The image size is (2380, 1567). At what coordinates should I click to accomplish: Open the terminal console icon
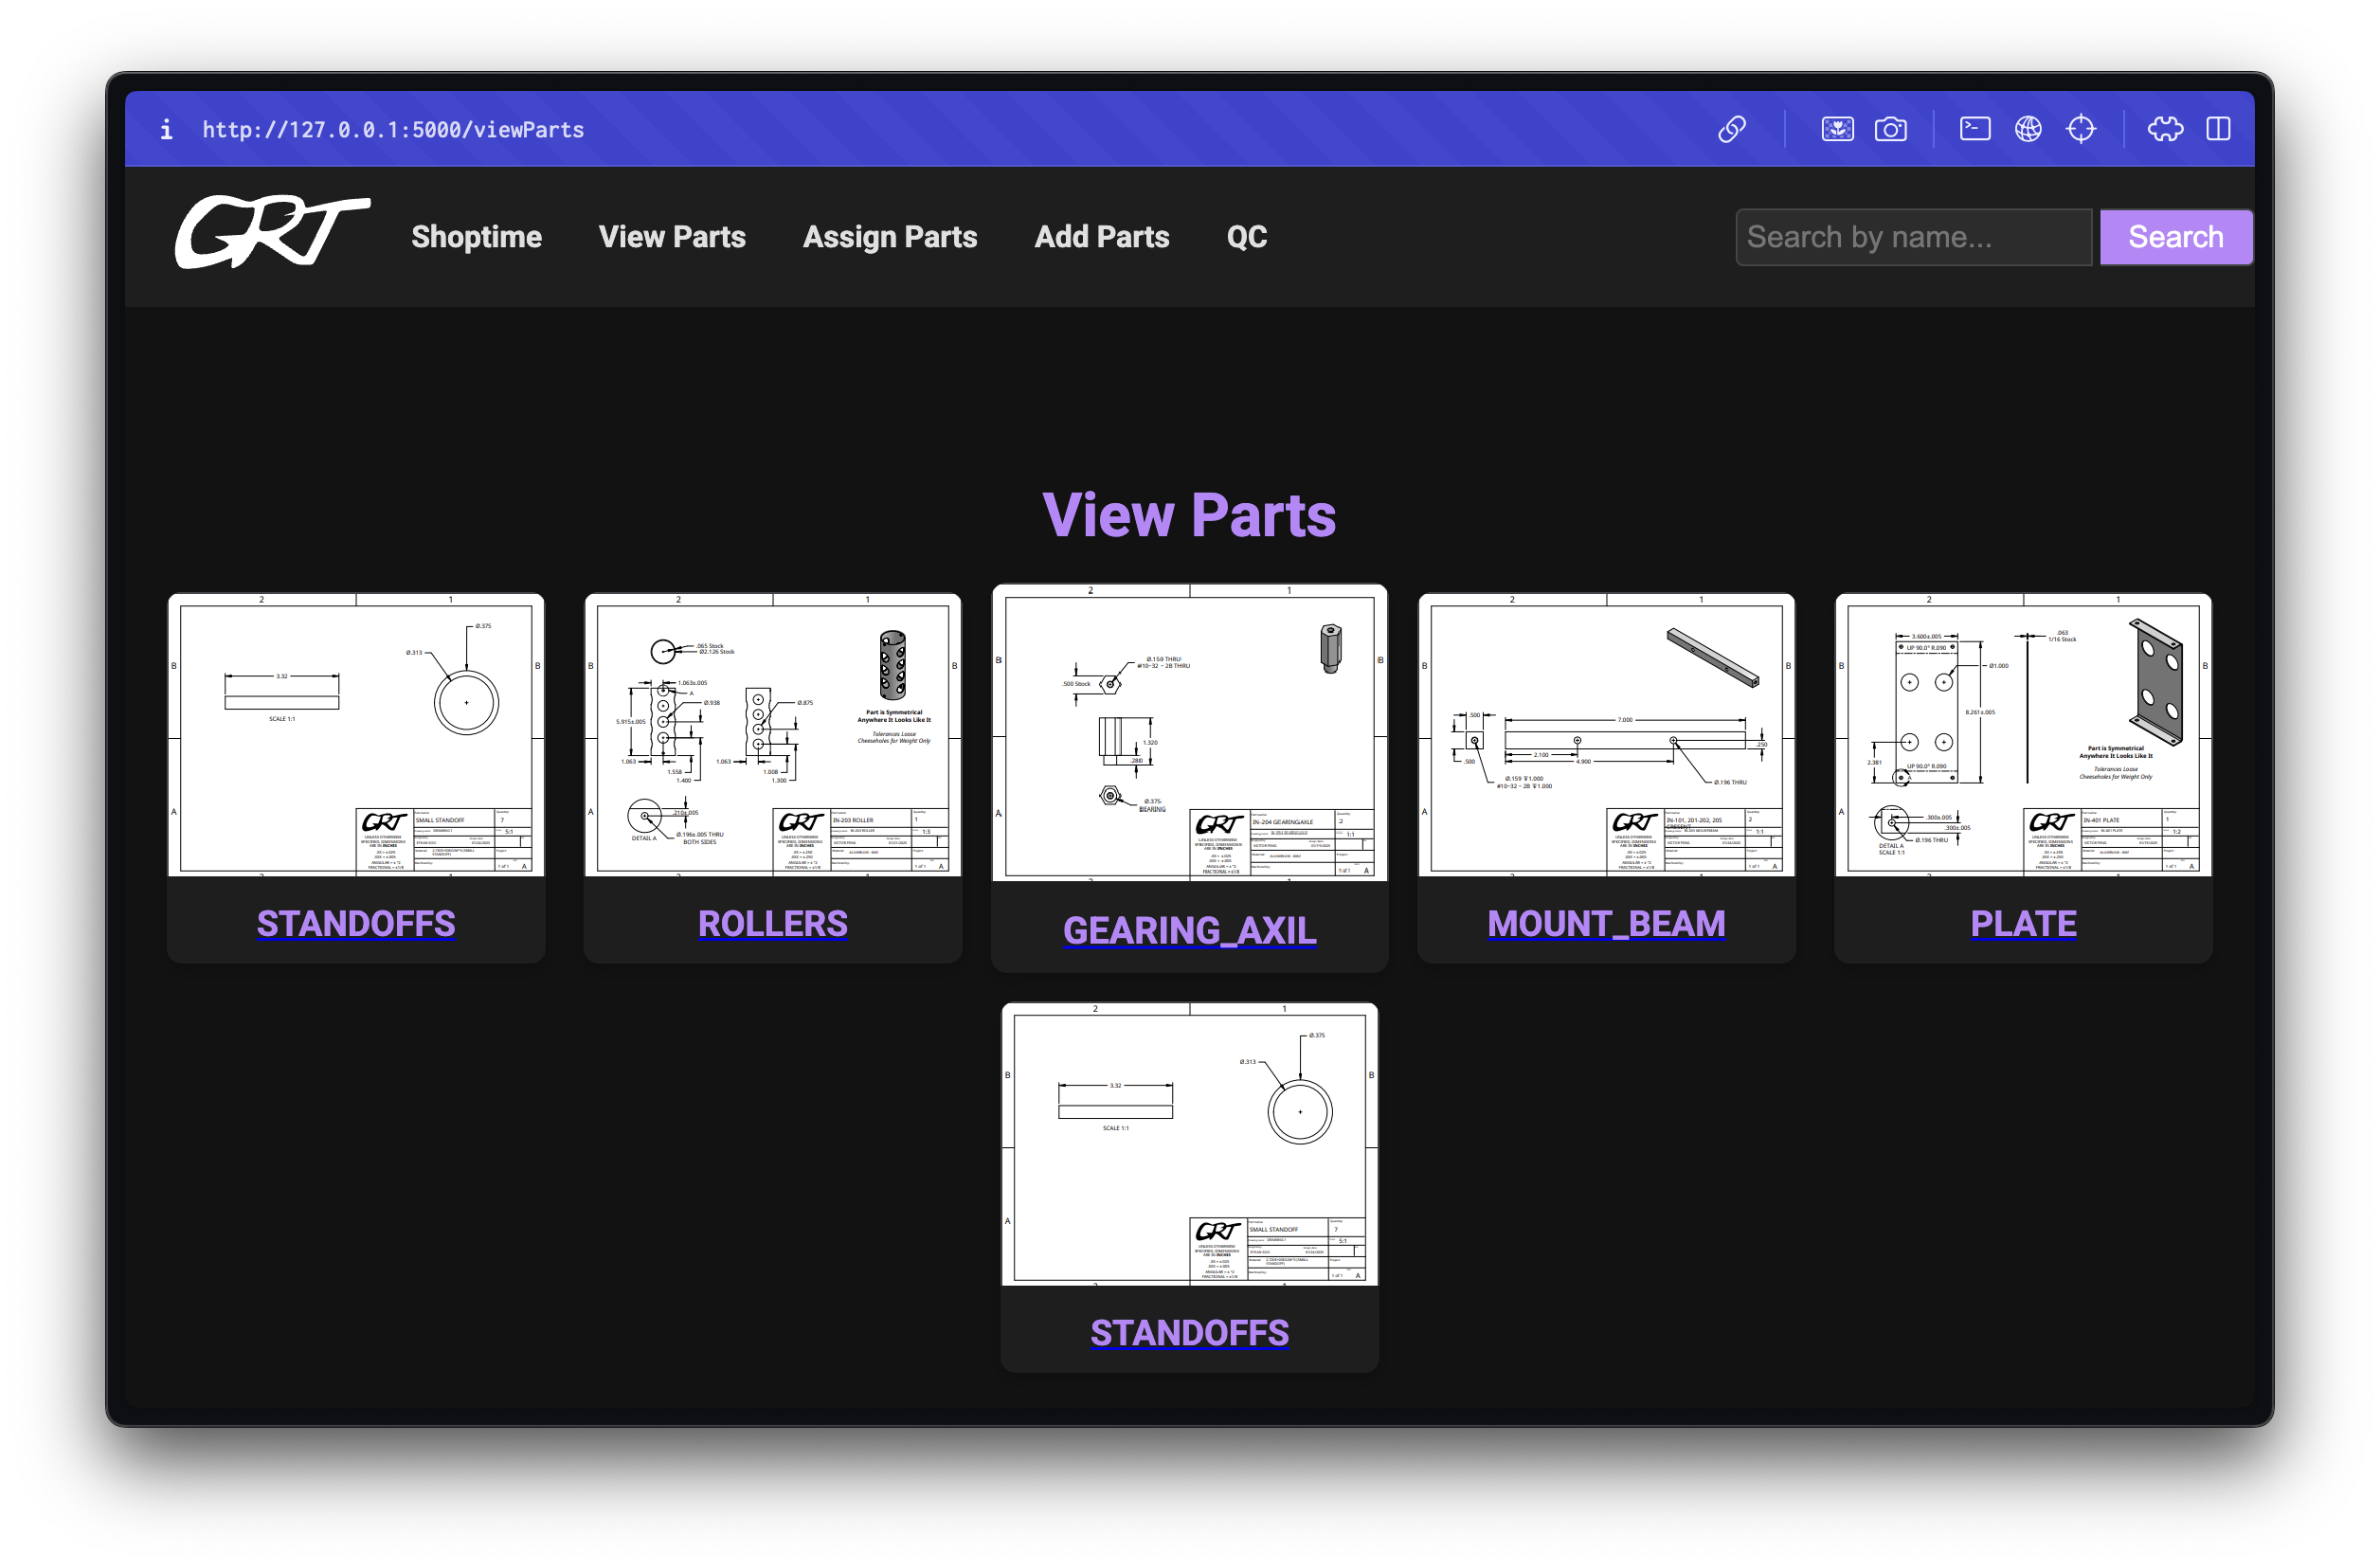(x=1974, y=129)
